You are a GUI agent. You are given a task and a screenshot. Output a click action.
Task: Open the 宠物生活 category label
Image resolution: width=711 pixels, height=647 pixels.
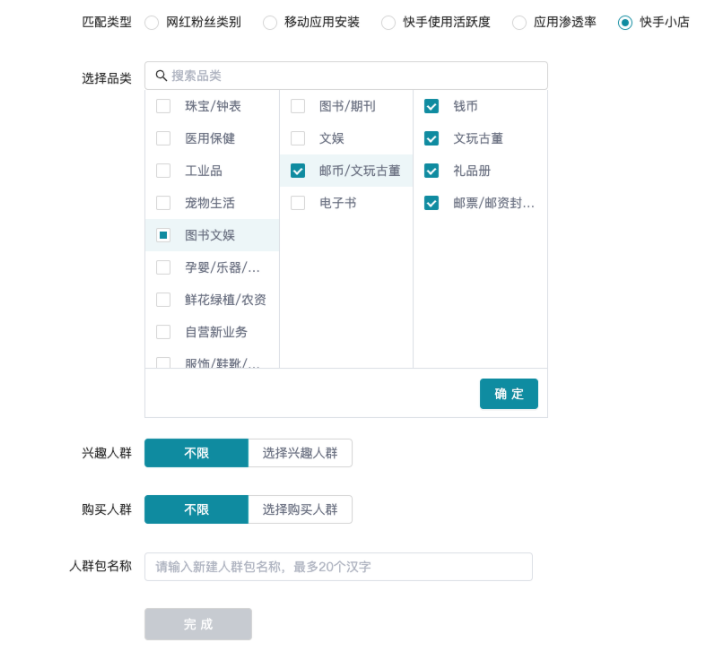210,203
